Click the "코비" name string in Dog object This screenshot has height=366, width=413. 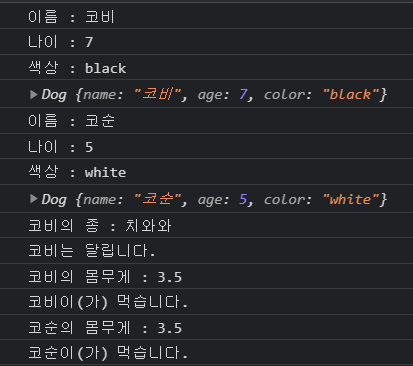(157, 94)
